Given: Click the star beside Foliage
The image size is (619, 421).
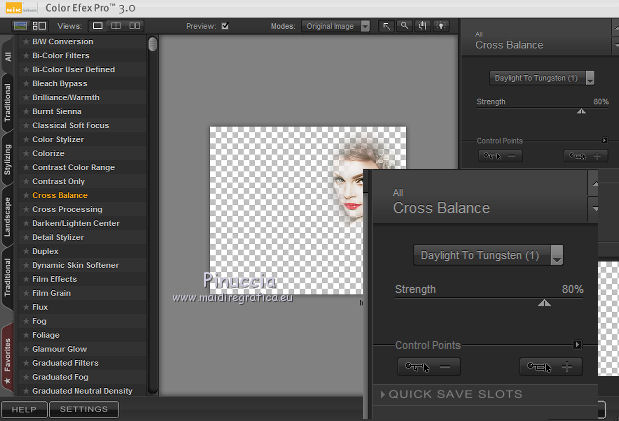Looking at the screenshot, I should point(26,335).
